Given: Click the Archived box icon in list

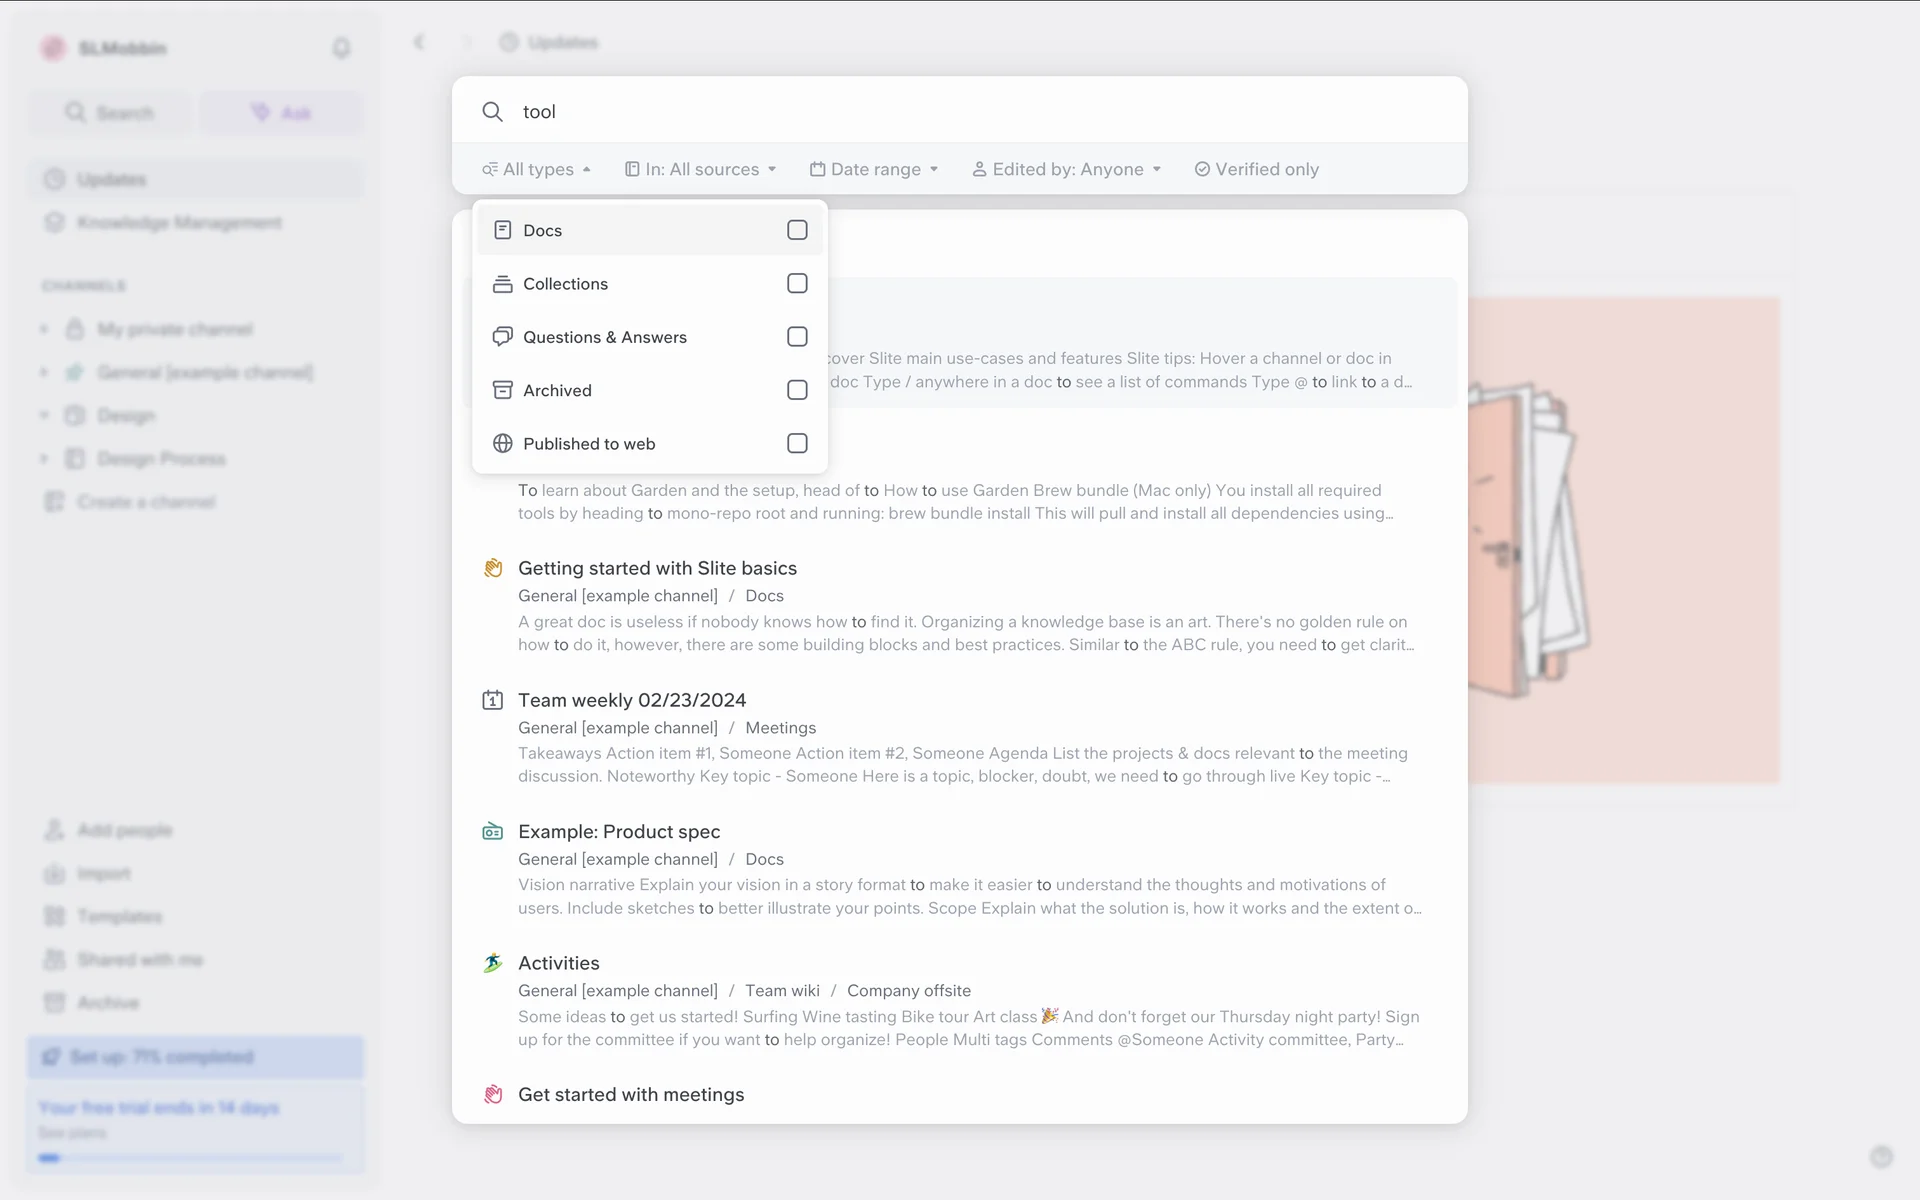Looking at the screenshot, I should tap(503, 390).
